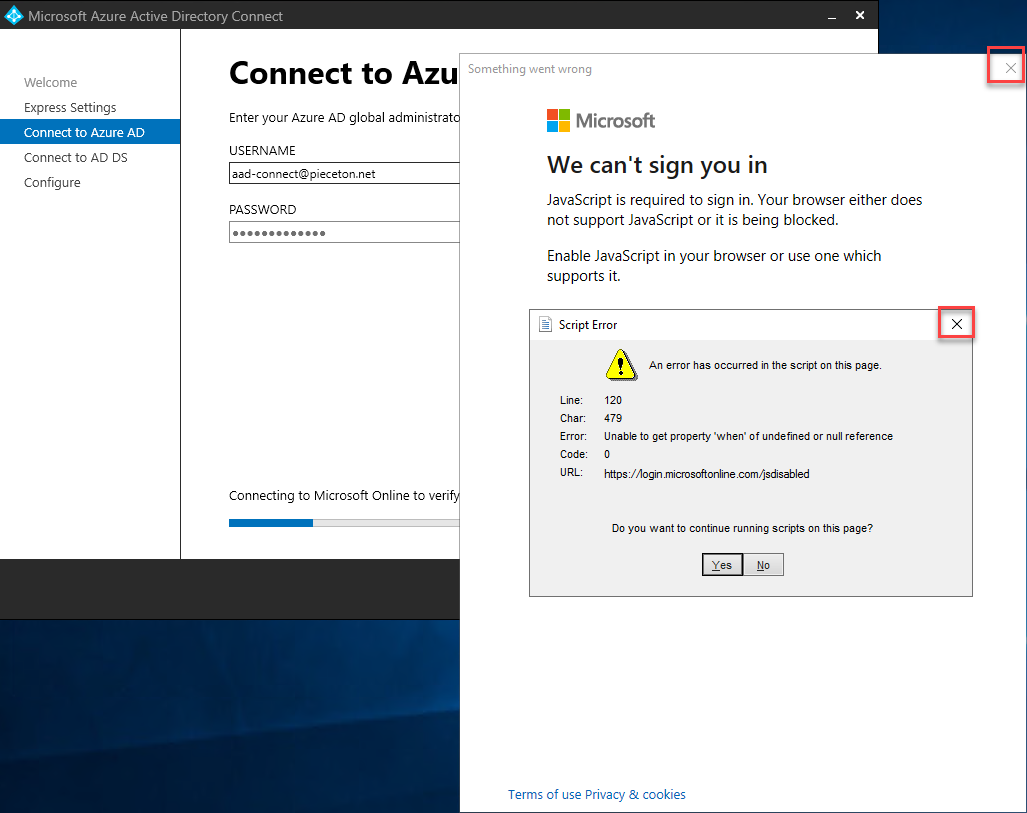Close the Azure Active Directory Connect window

point(860,15)
